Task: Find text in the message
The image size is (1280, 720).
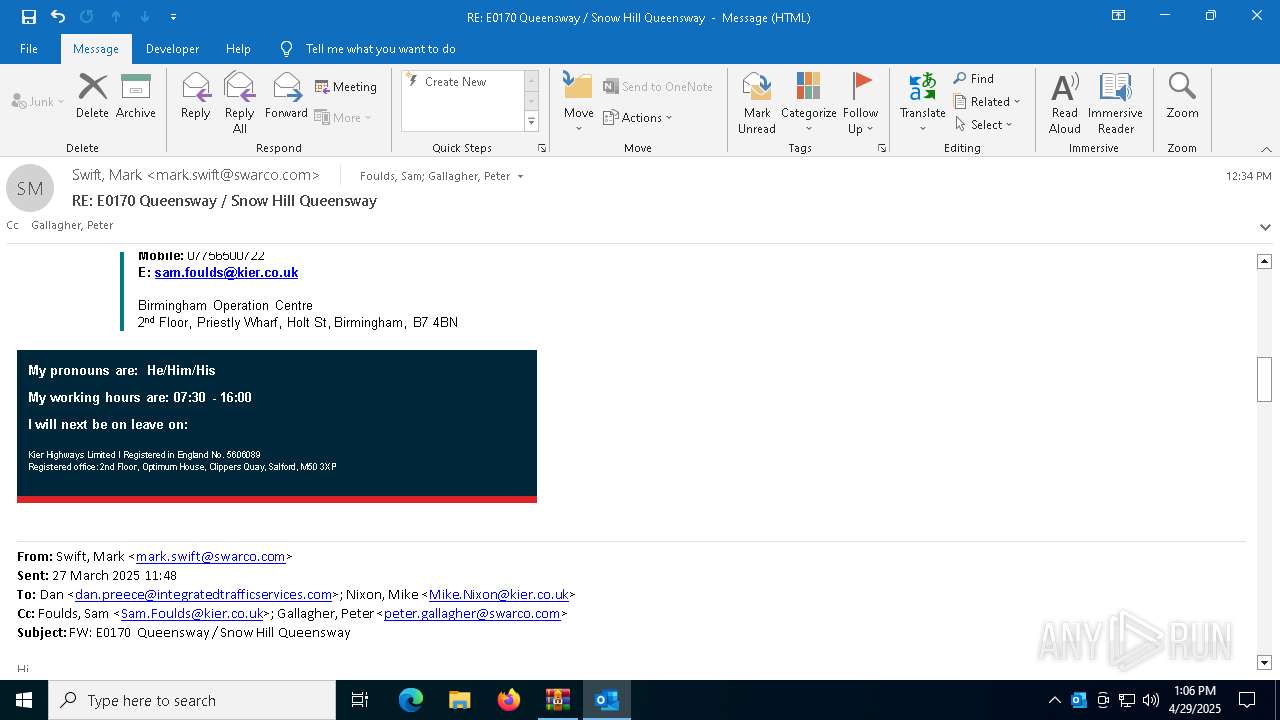Action: pos(974,79)
